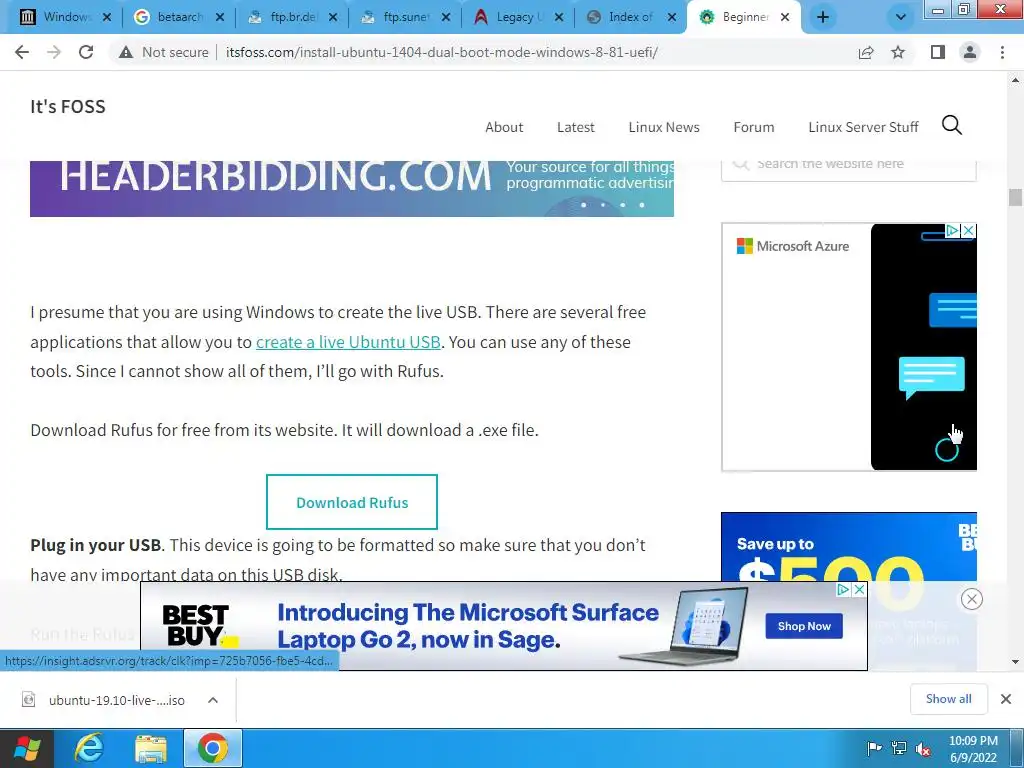Go to the Forum page
The image size is (1024, 768).
click(x=754, y=127)
